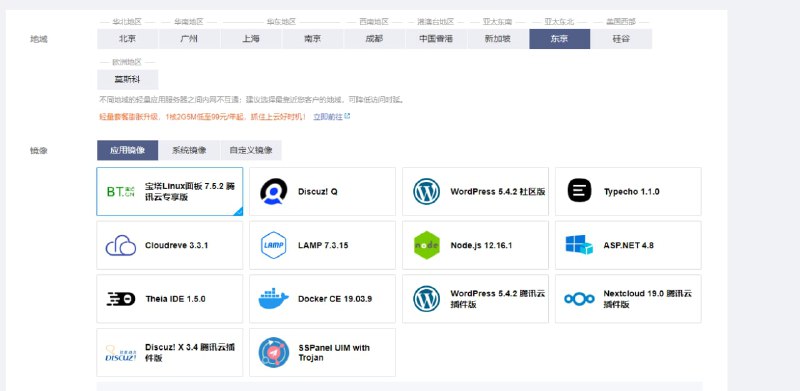Image resolution: width=800 pixels, height=391 pixels.
Task: Click the orange 轻量套餐重磅升级 promo text
Action: click(x=202, y=116)
